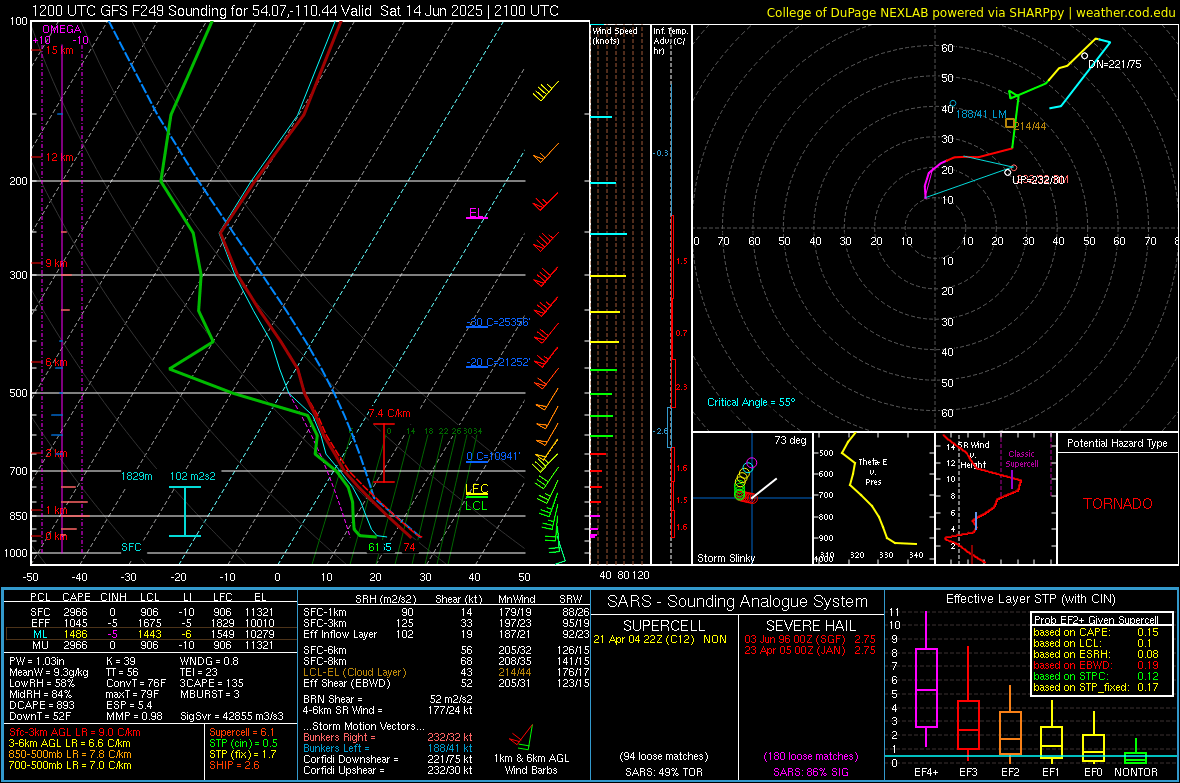
Task: Select the MU parcel row
Action: tap(151, 644)
